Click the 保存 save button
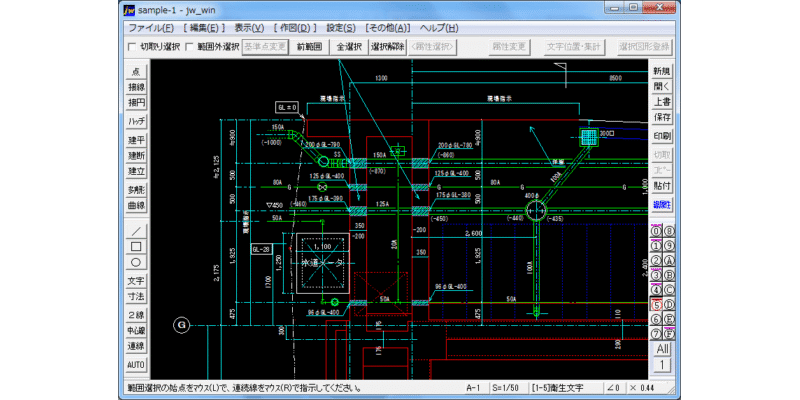Viewport: 800px width, 400px height. tap(662, 117)
